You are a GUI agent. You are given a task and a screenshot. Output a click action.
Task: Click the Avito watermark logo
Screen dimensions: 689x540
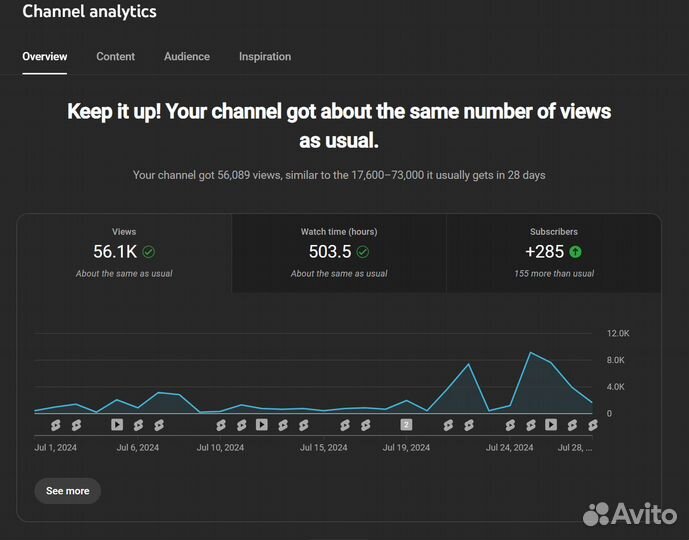pos(630,514)
